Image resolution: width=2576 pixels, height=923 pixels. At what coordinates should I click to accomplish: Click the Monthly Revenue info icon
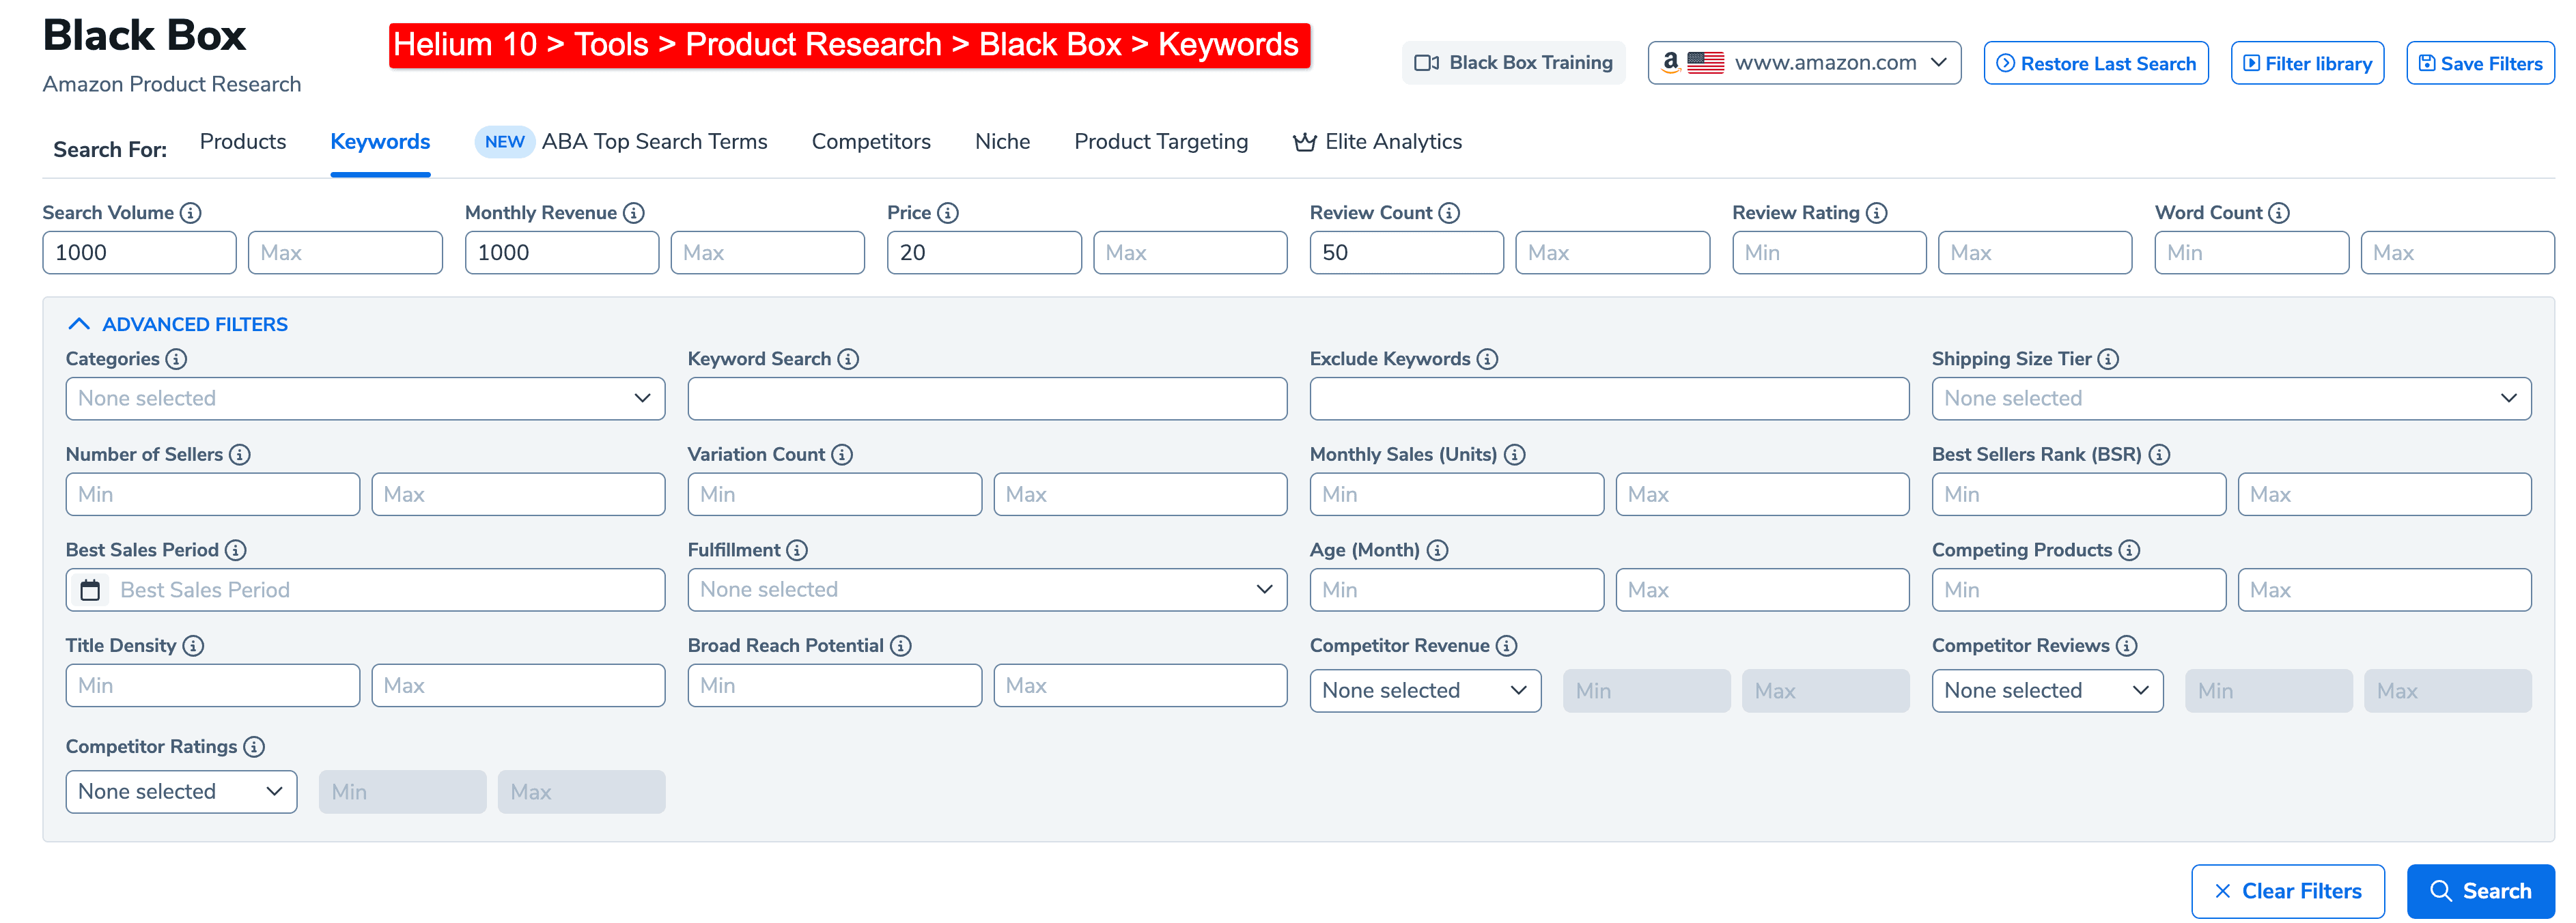[633, 213]
